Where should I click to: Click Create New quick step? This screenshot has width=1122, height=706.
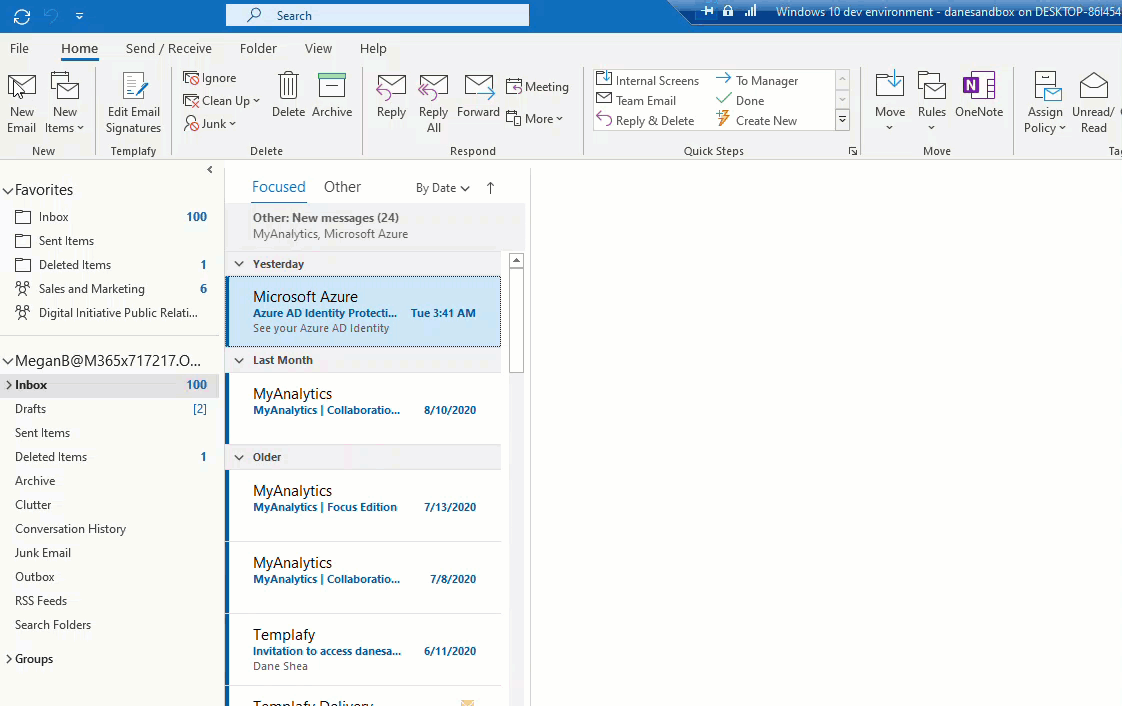point(756,120)
